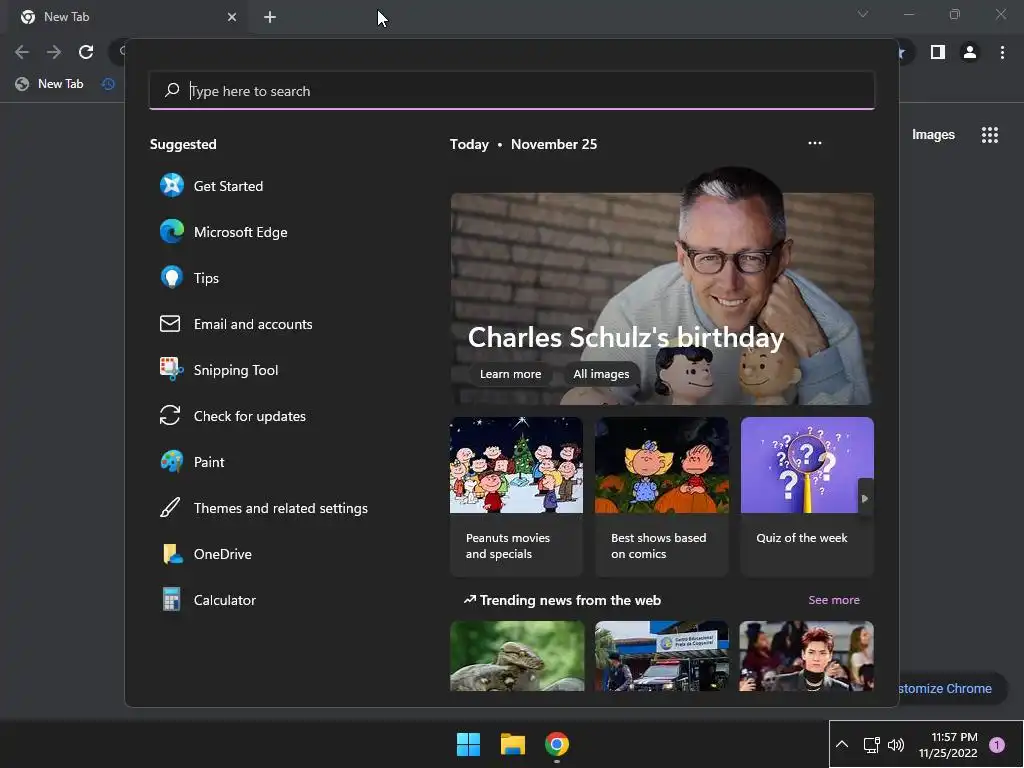Open network icon in system tray
Viewport: 1024px width, 768px height.
(871, 745)
